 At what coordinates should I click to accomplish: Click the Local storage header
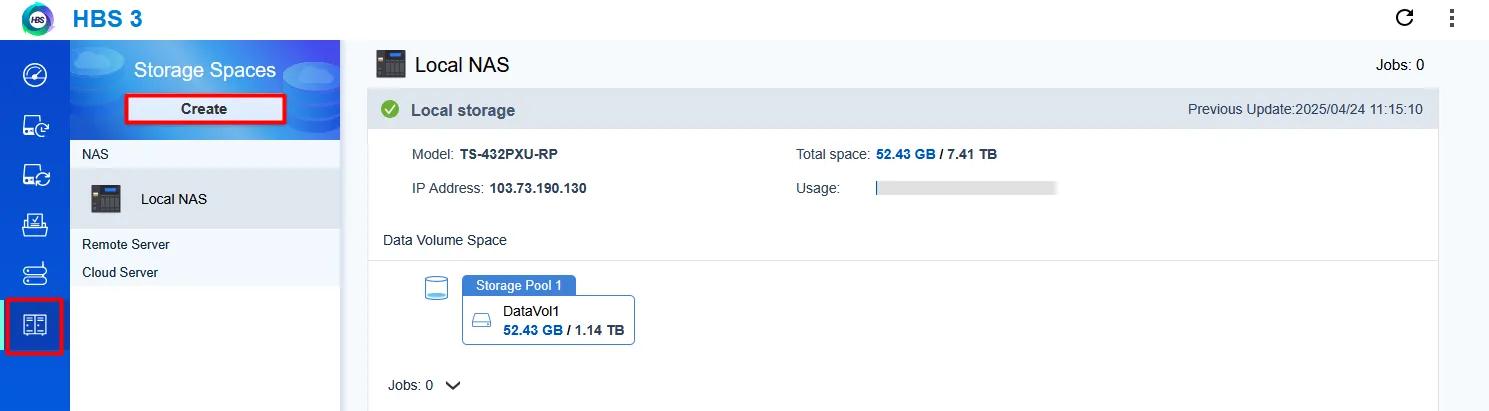point(463,110)
